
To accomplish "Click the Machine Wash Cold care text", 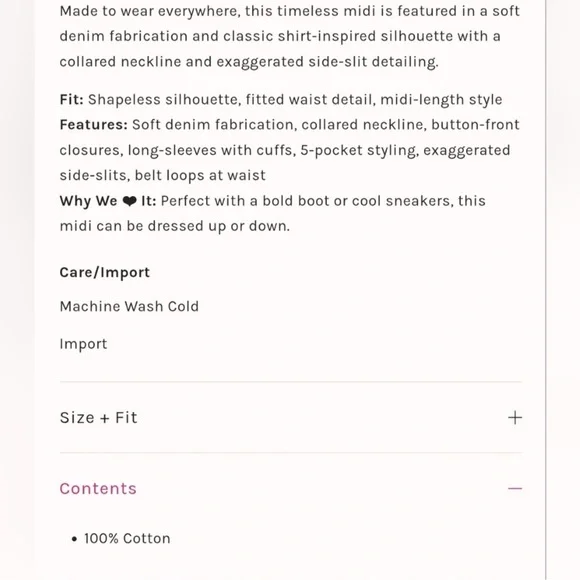I will click(x=129, y=306).
